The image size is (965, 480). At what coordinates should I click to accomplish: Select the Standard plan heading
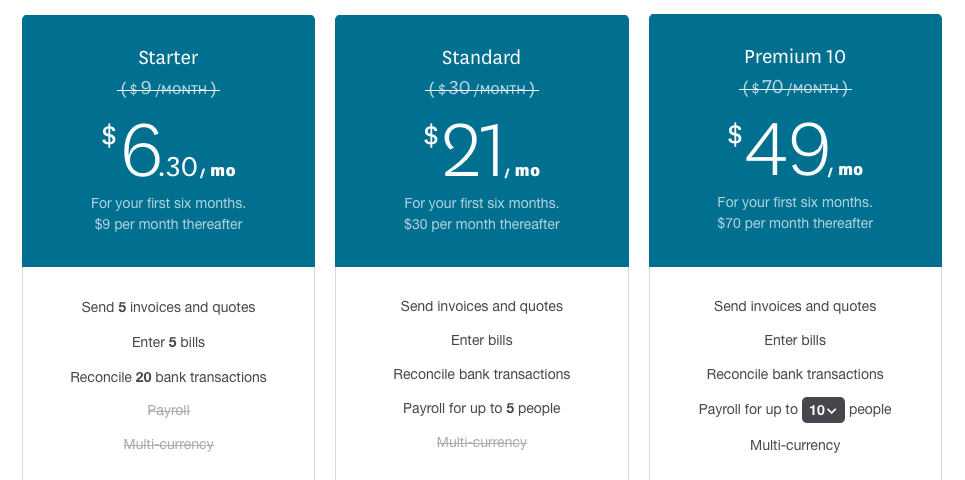pos(481,58)
